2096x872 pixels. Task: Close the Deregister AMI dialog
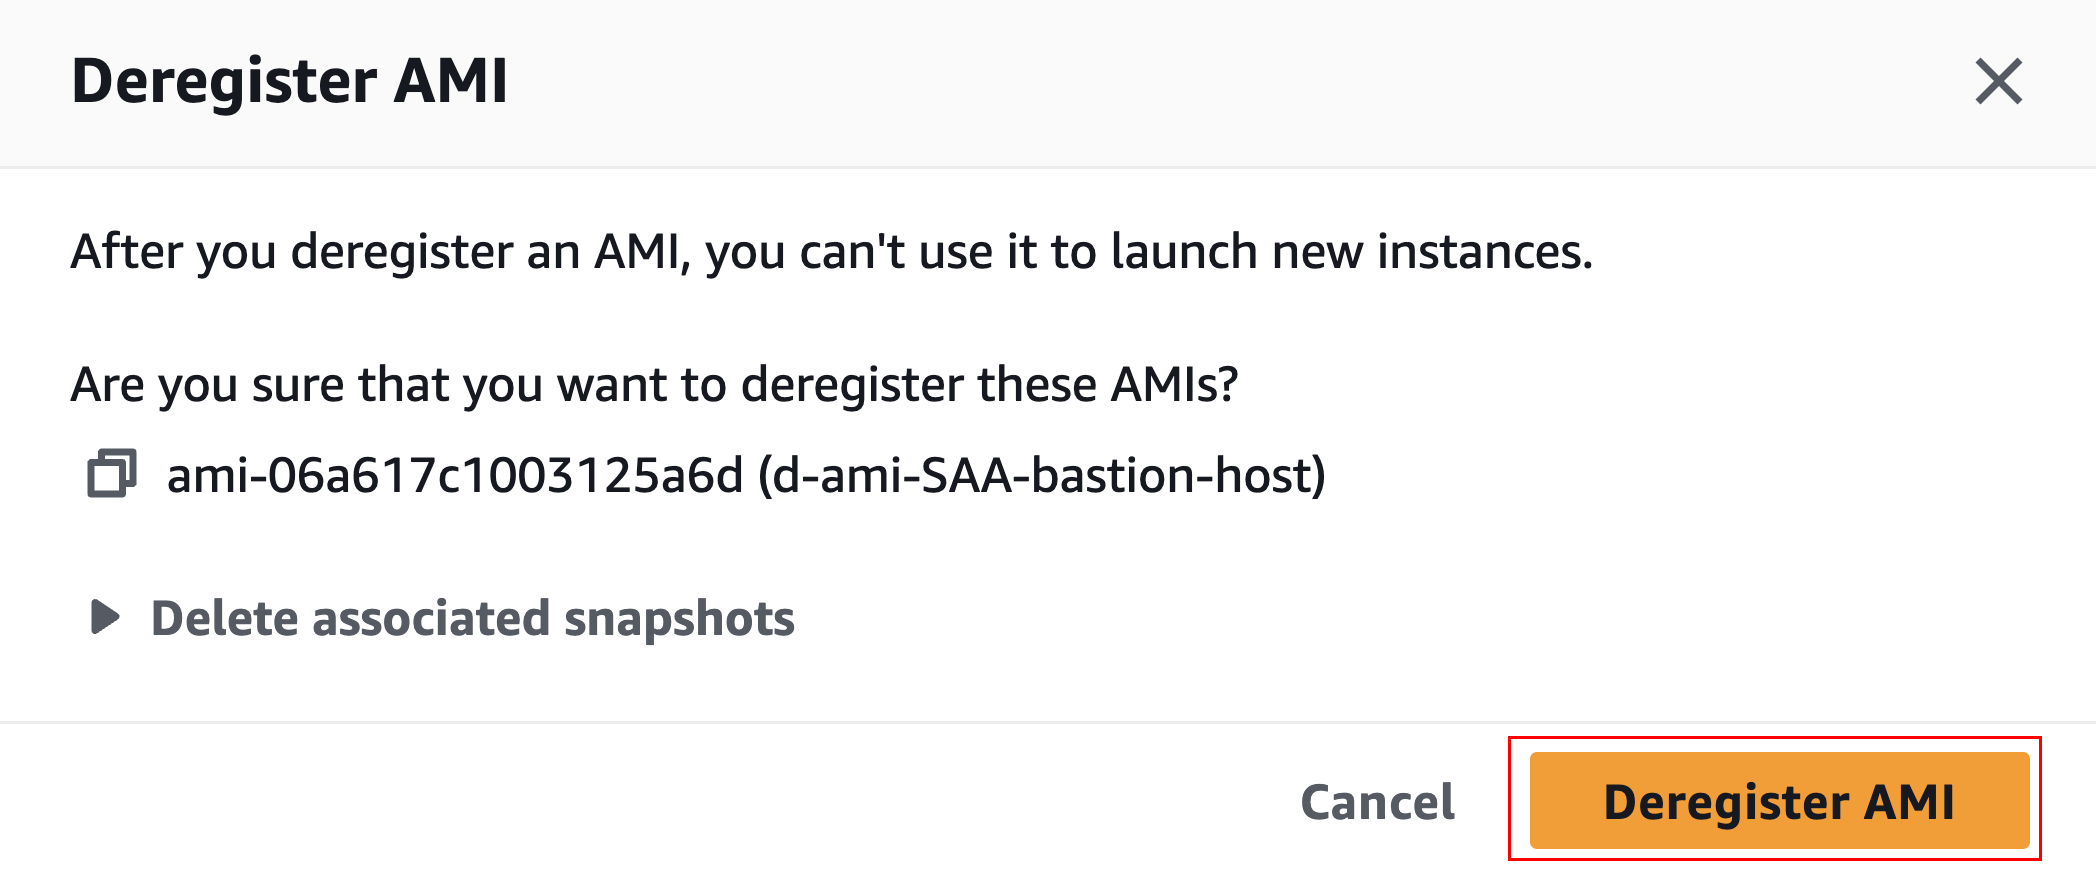pos(1998,81)
